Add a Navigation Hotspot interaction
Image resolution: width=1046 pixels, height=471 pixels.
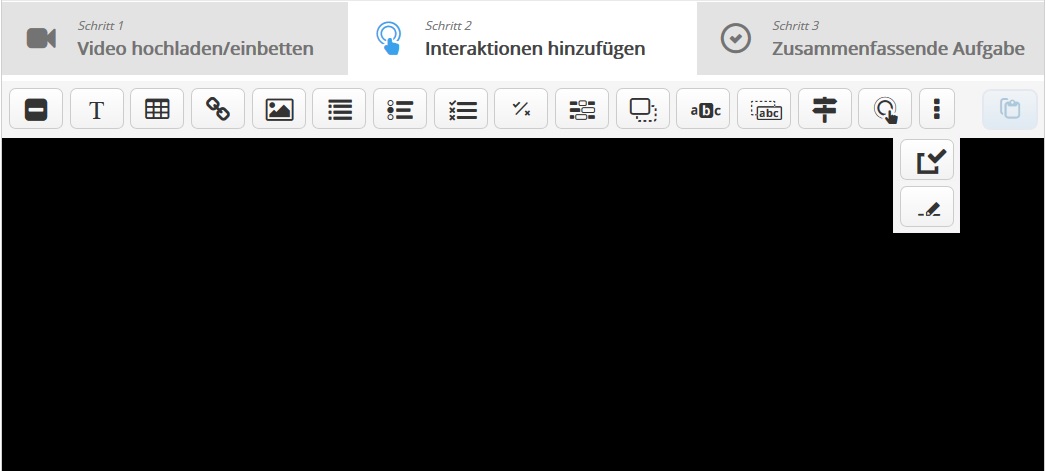tap(885, 109)
